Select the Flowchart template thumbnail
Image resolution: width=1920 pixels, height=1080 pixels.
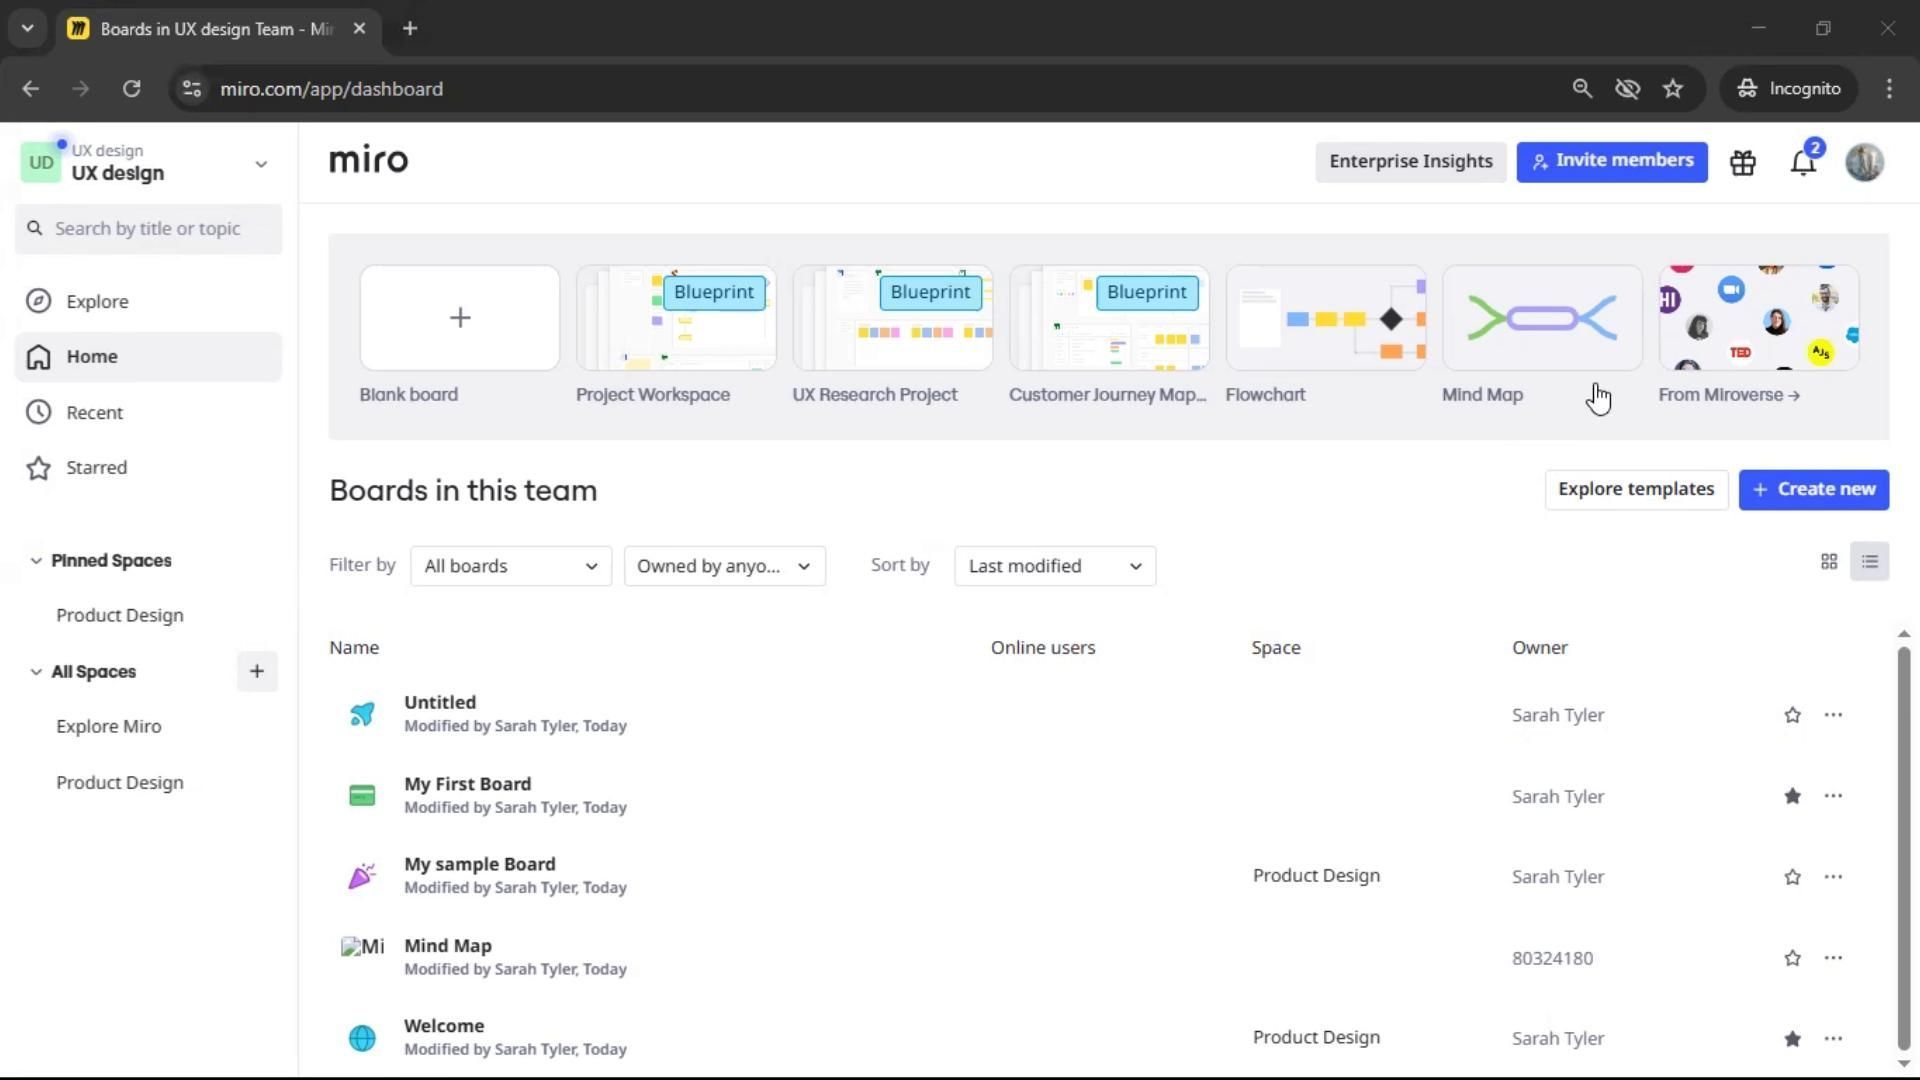(x=1325, y=318)
